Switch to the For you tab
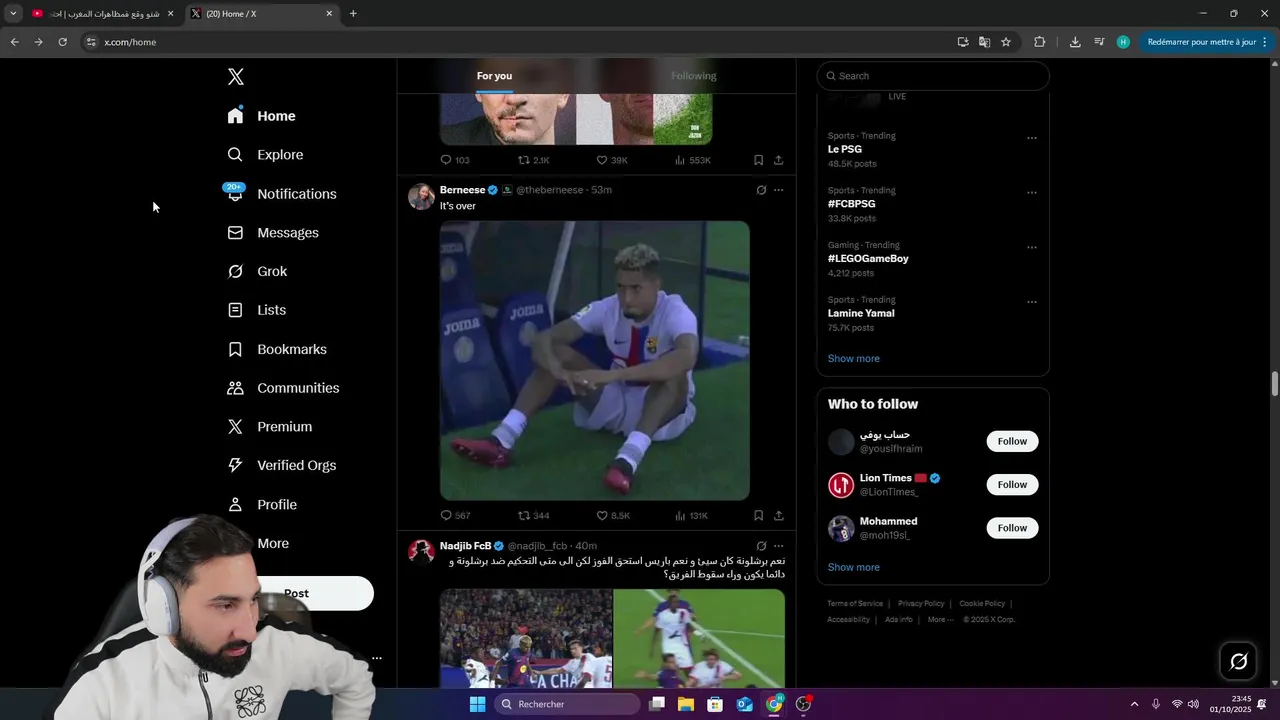Viewport: 1280px width, 720px height. (x=494, y=76)
